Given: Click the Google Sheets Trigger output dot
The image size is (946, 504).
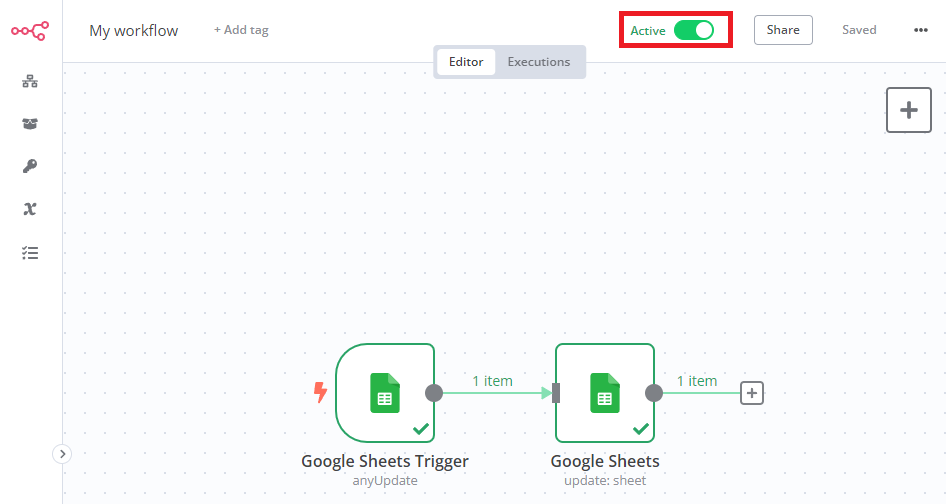Looking at the screenshot, I should (x=434, y=393).
